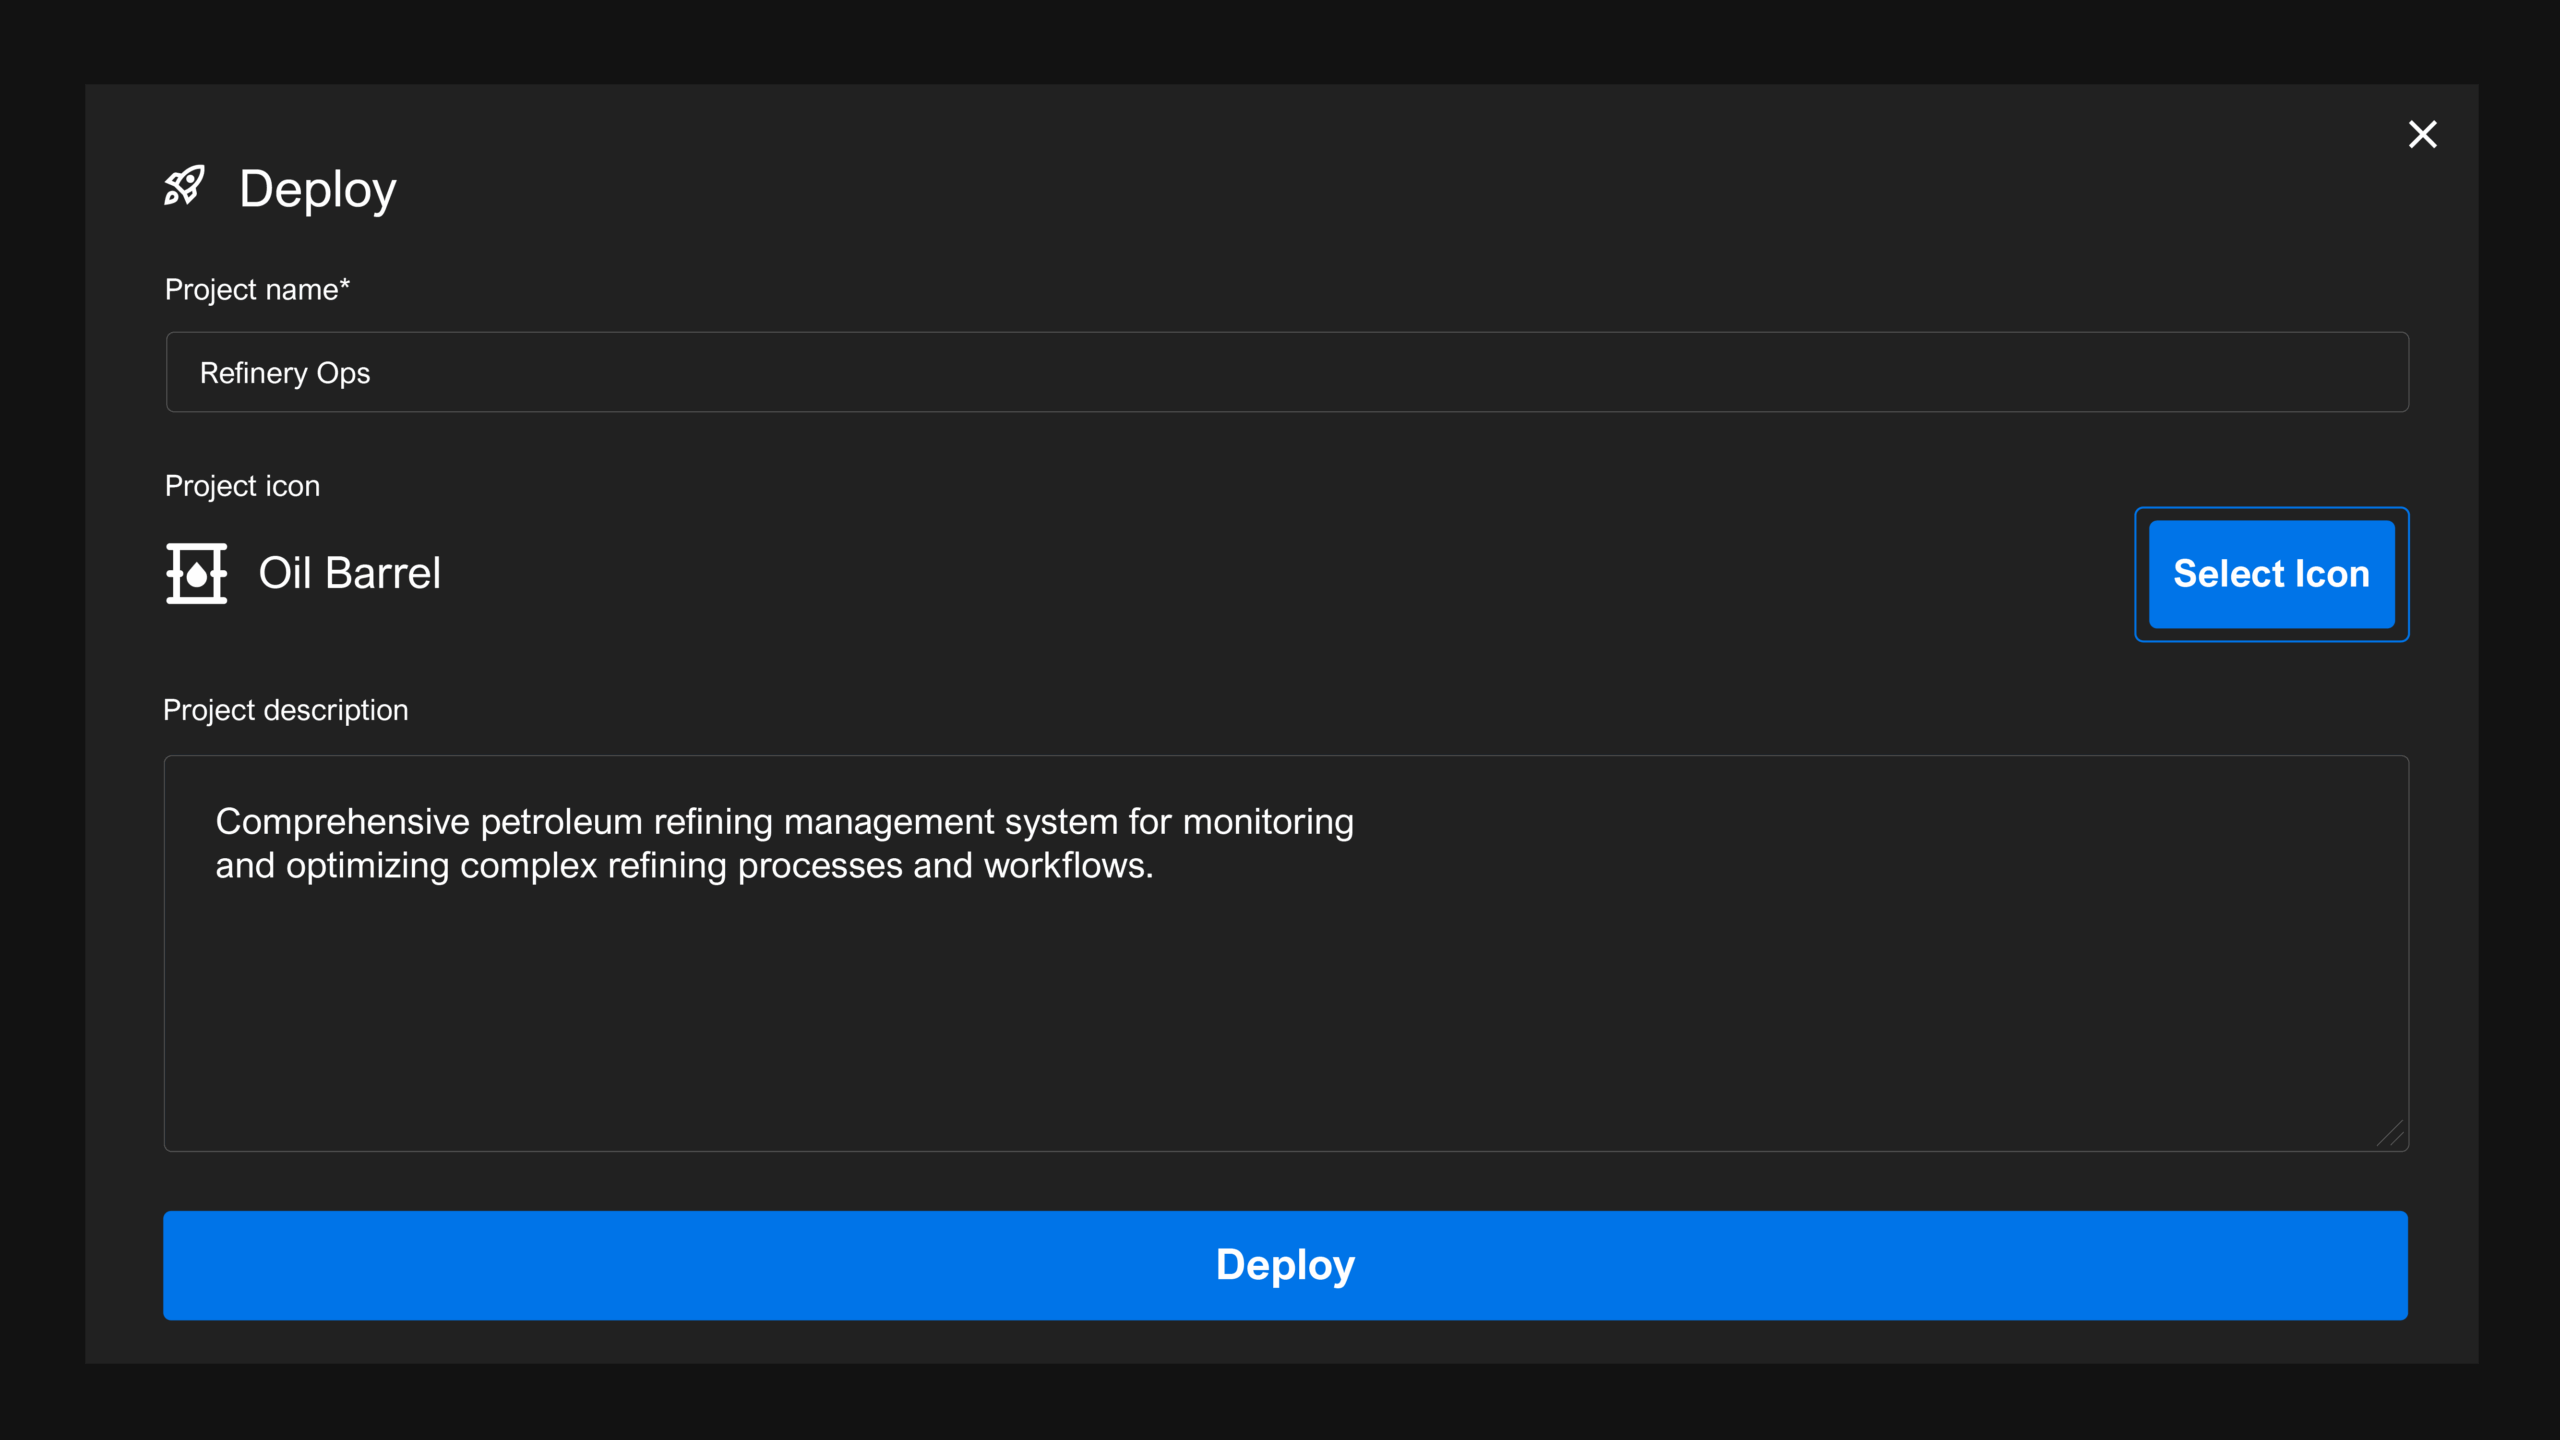
Task: Click the Project description label
Action: coord(286,710)
